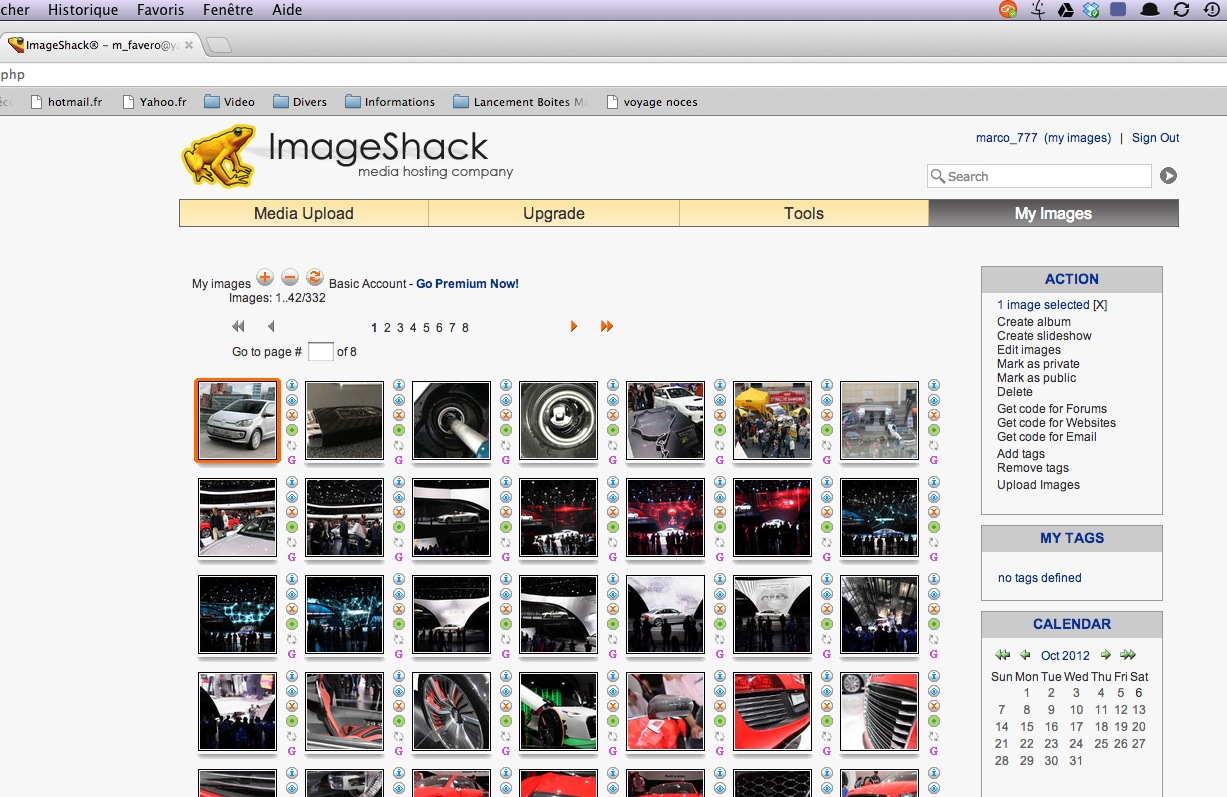Screen dimensions: 1227x797
Task: Click the orange plus icon beside My images
Action: 264,277
